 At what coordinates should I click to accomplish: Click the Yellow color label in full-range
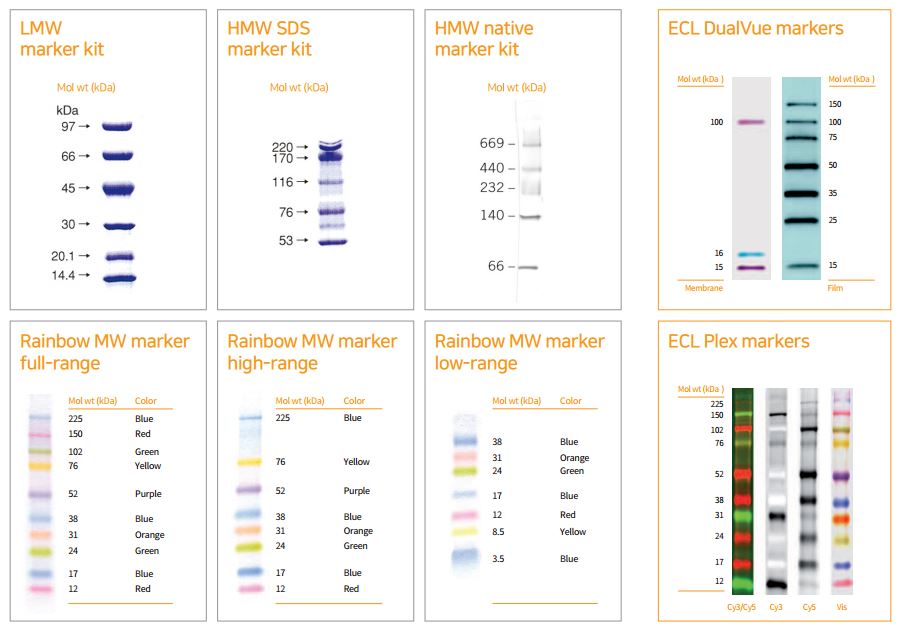[x=148, y=466]
